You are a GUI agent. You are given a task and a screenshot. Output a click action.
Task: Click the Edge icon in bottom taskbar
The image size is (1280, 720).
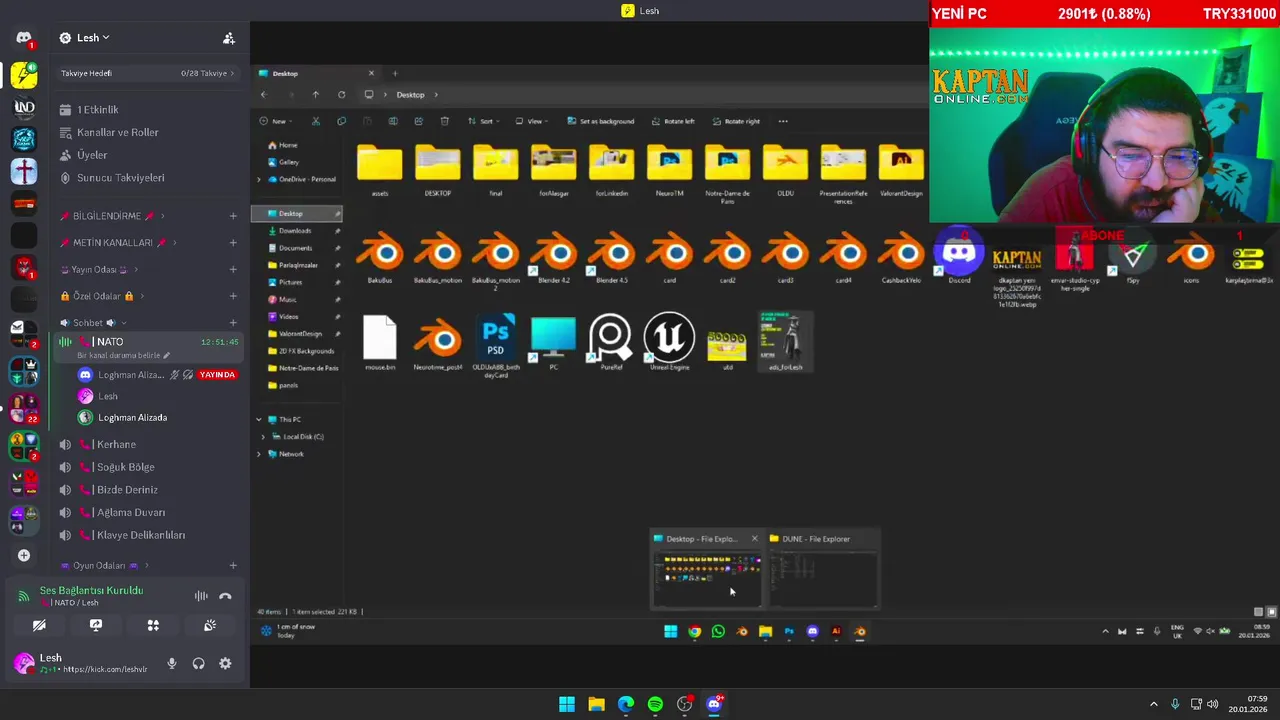click(626, 704)
